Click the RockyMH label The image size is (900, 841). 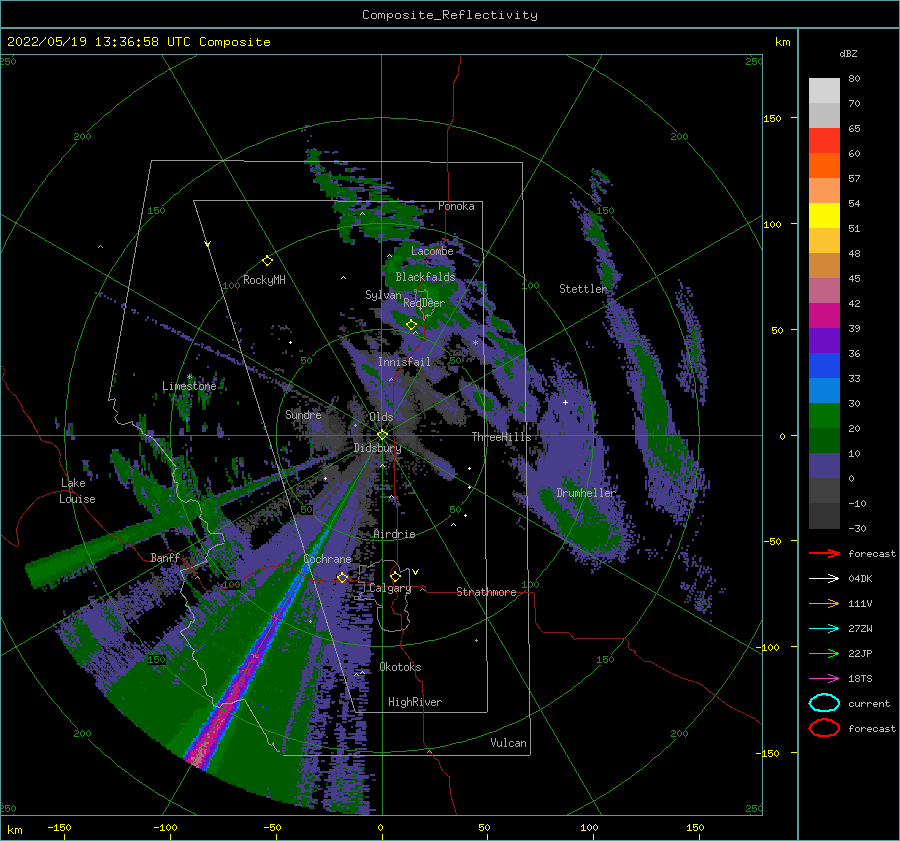264,280
